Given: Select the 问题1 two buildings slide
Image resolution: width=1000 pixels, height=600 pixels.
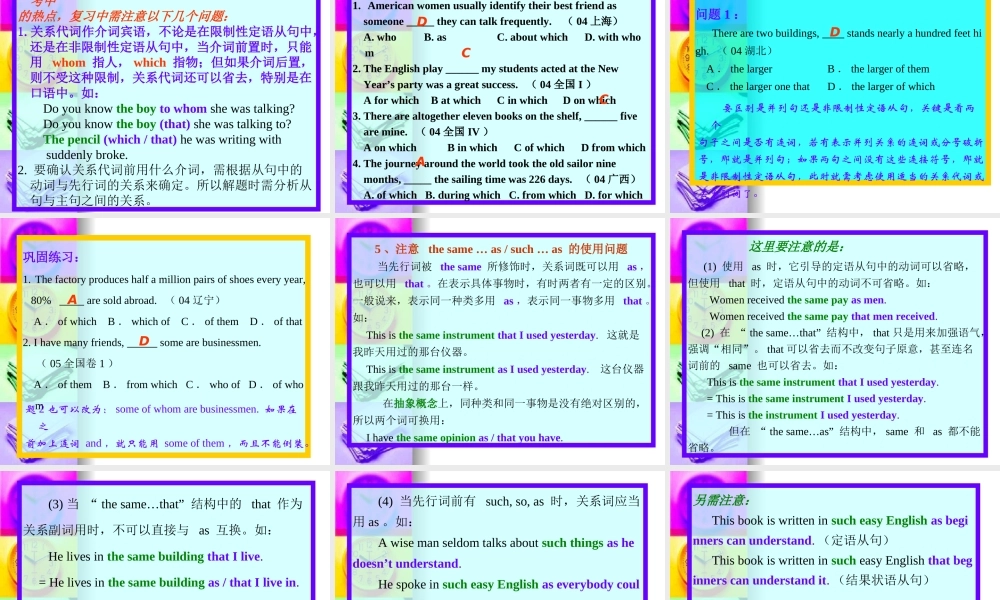Looking at the screenshot, I should pyautogui.click(x=835, y=105).
